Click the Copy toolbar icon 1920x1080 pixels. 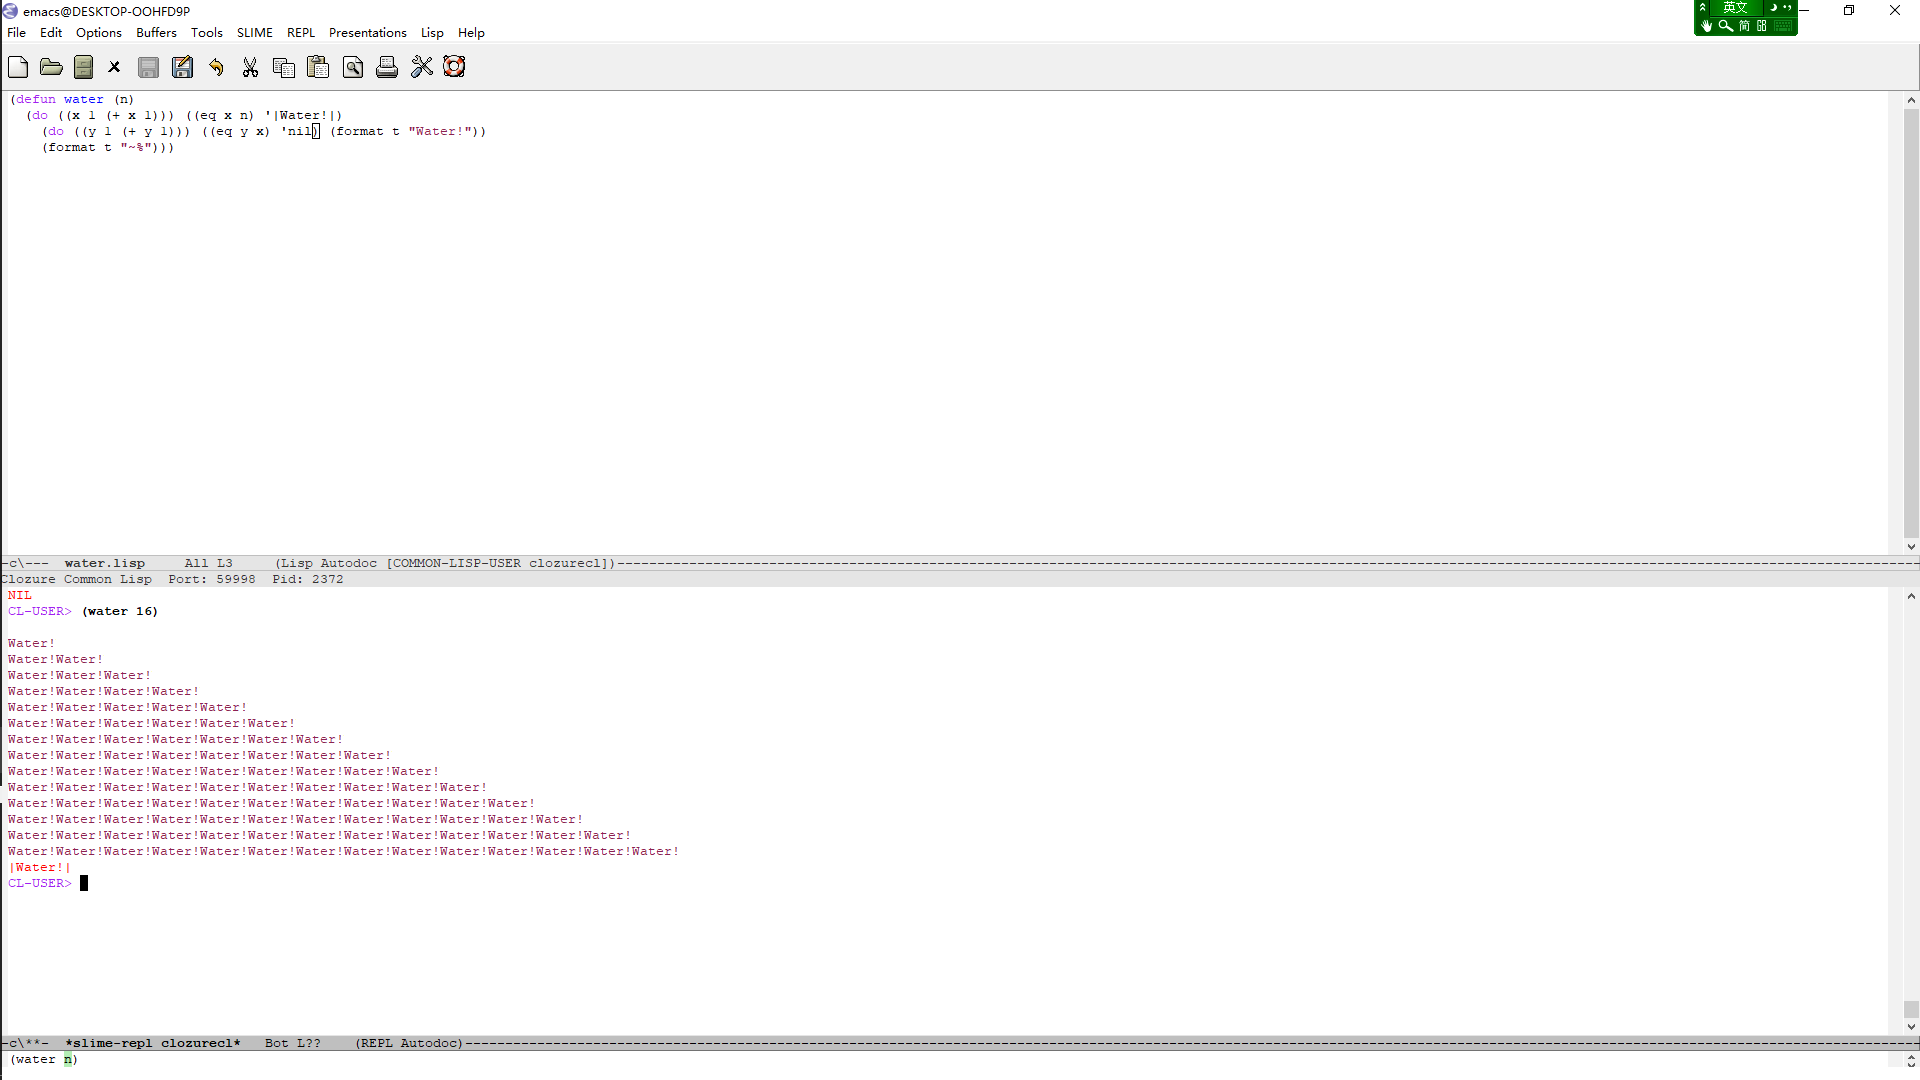tap(284, 67)
